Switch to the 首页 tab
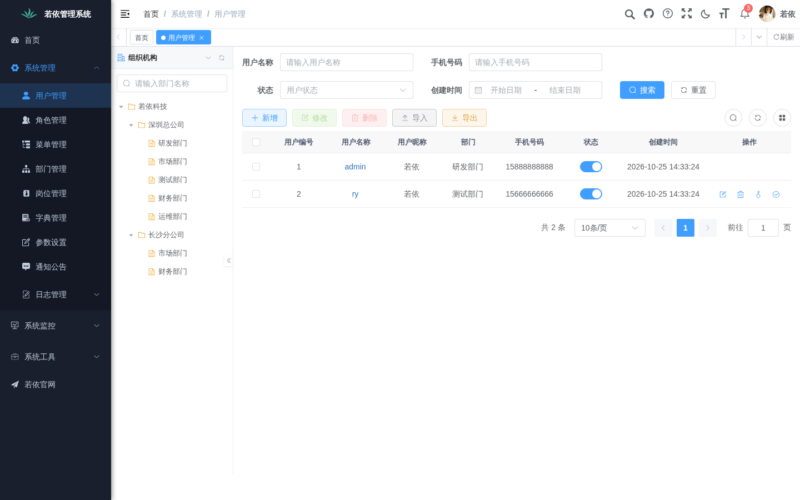The width and height of the screenshot is (800, 500). point(141,38)
